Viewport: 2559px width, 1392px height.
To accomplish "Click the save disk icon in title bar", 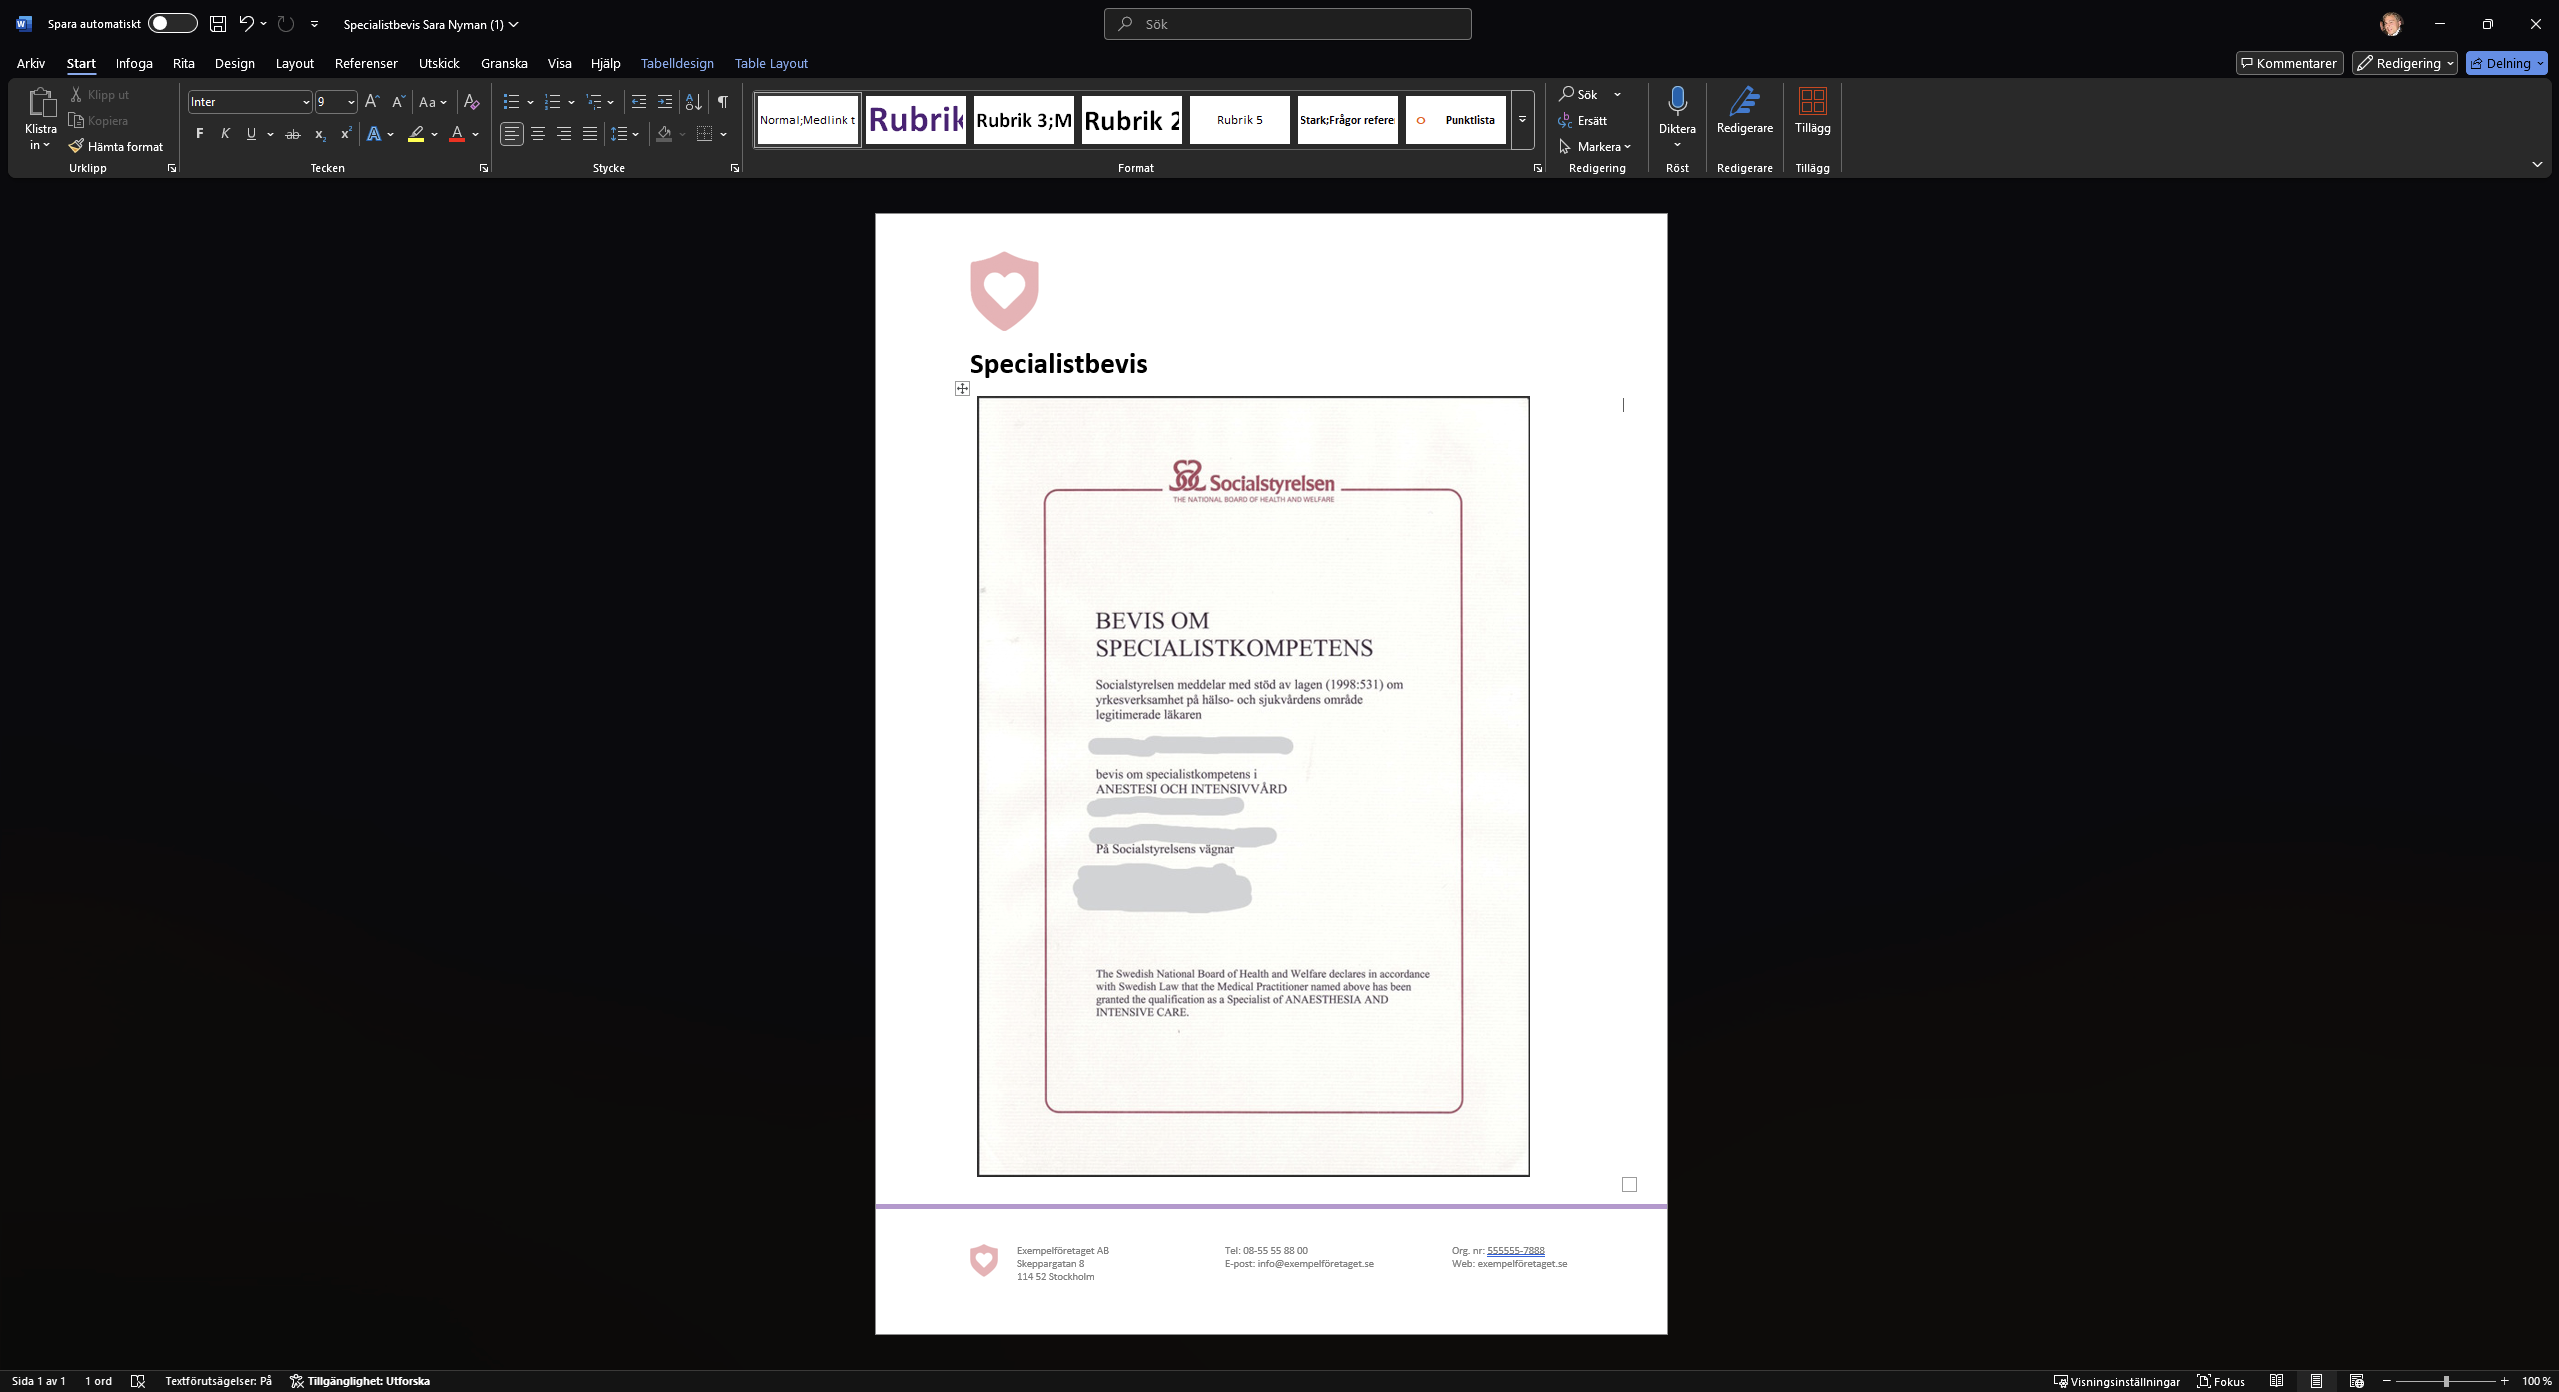I will pyautogui.click(x=218, y=24).
